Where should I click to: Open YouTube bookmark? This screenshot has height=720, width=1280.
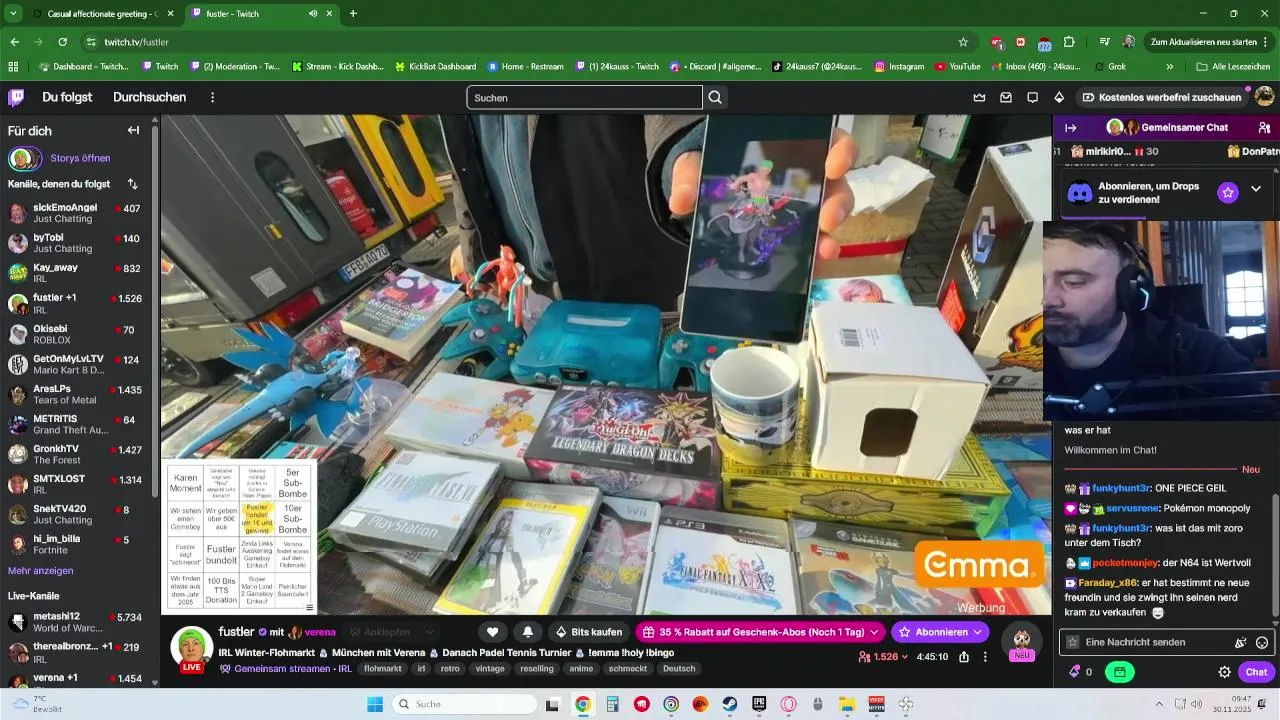coord(957,67)
